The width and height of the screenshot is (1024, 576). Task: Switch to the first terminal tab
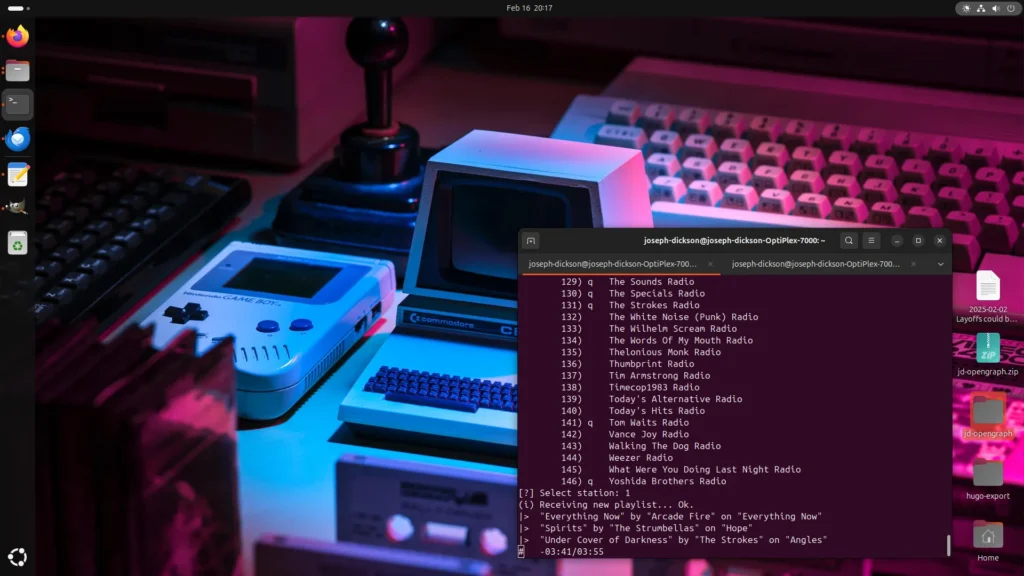pos(613,264)
